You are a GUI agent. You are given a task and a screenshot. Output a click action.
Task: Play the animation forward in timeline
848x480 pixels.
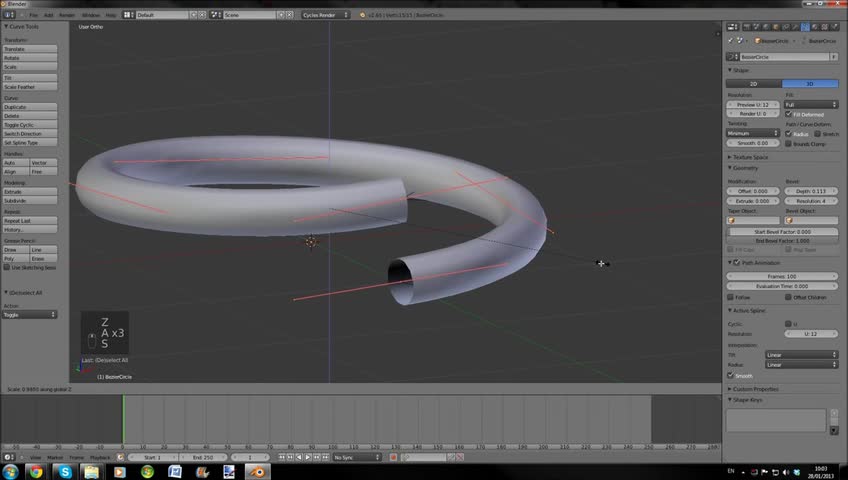(308, 457)
